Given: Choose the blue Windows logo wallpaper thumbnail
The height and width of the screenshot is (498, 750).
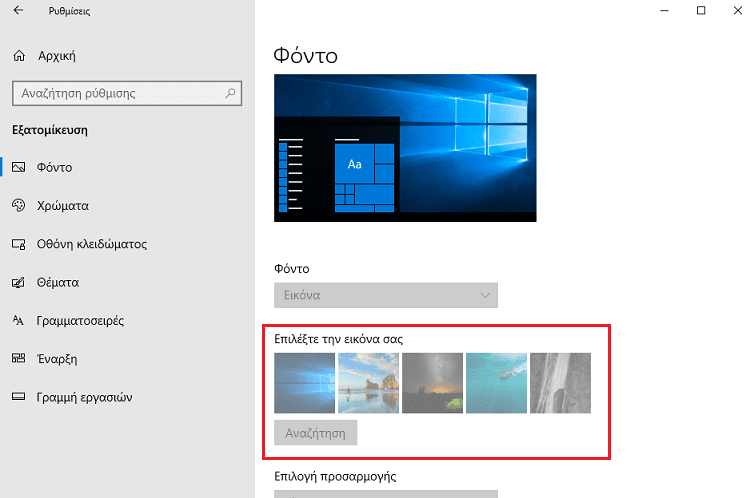Looking at the screenshot, I should (304, 383).
